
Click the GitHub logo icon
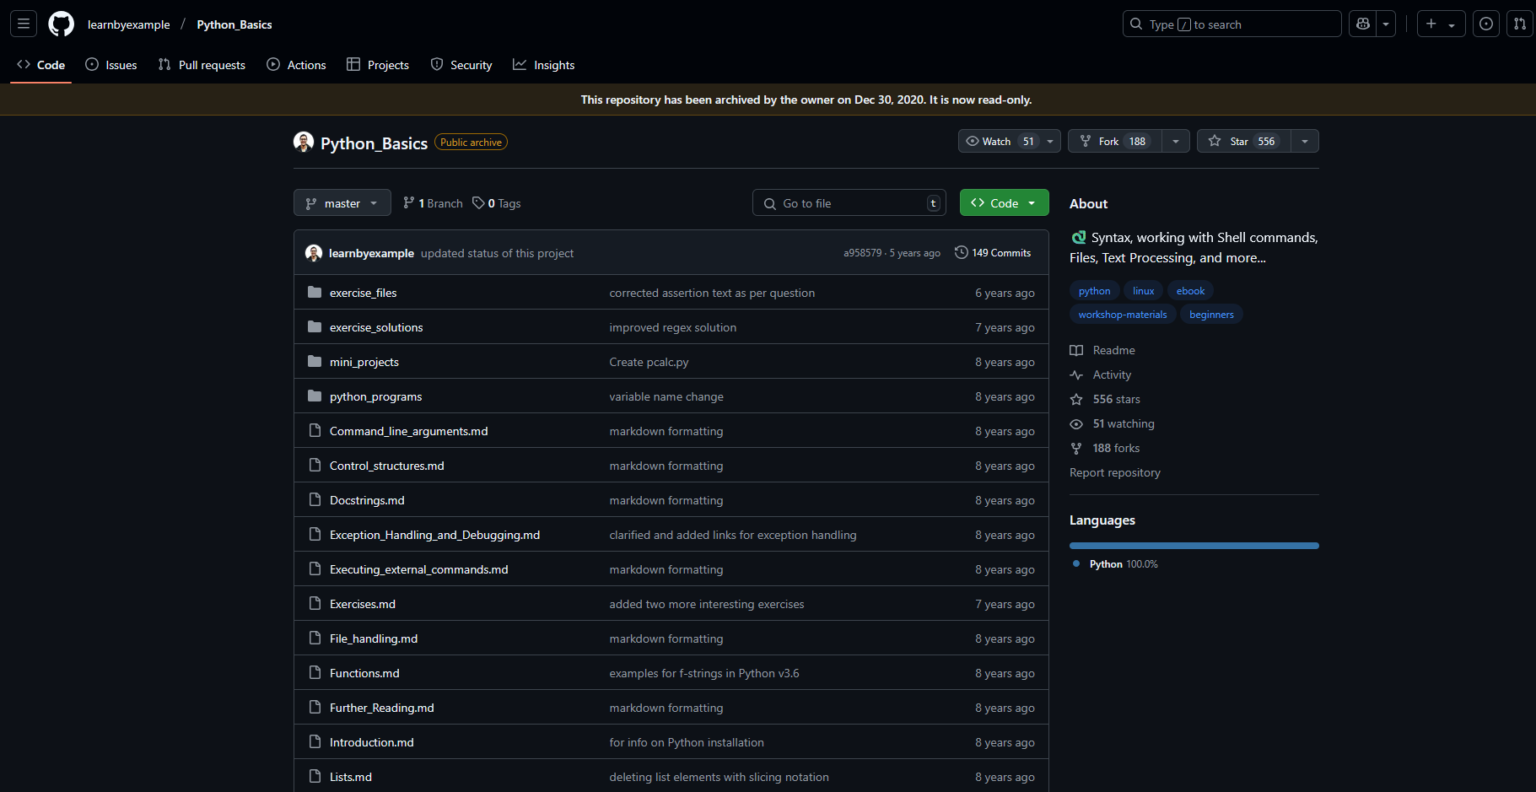pyautogui.click(x=60, y=23)
